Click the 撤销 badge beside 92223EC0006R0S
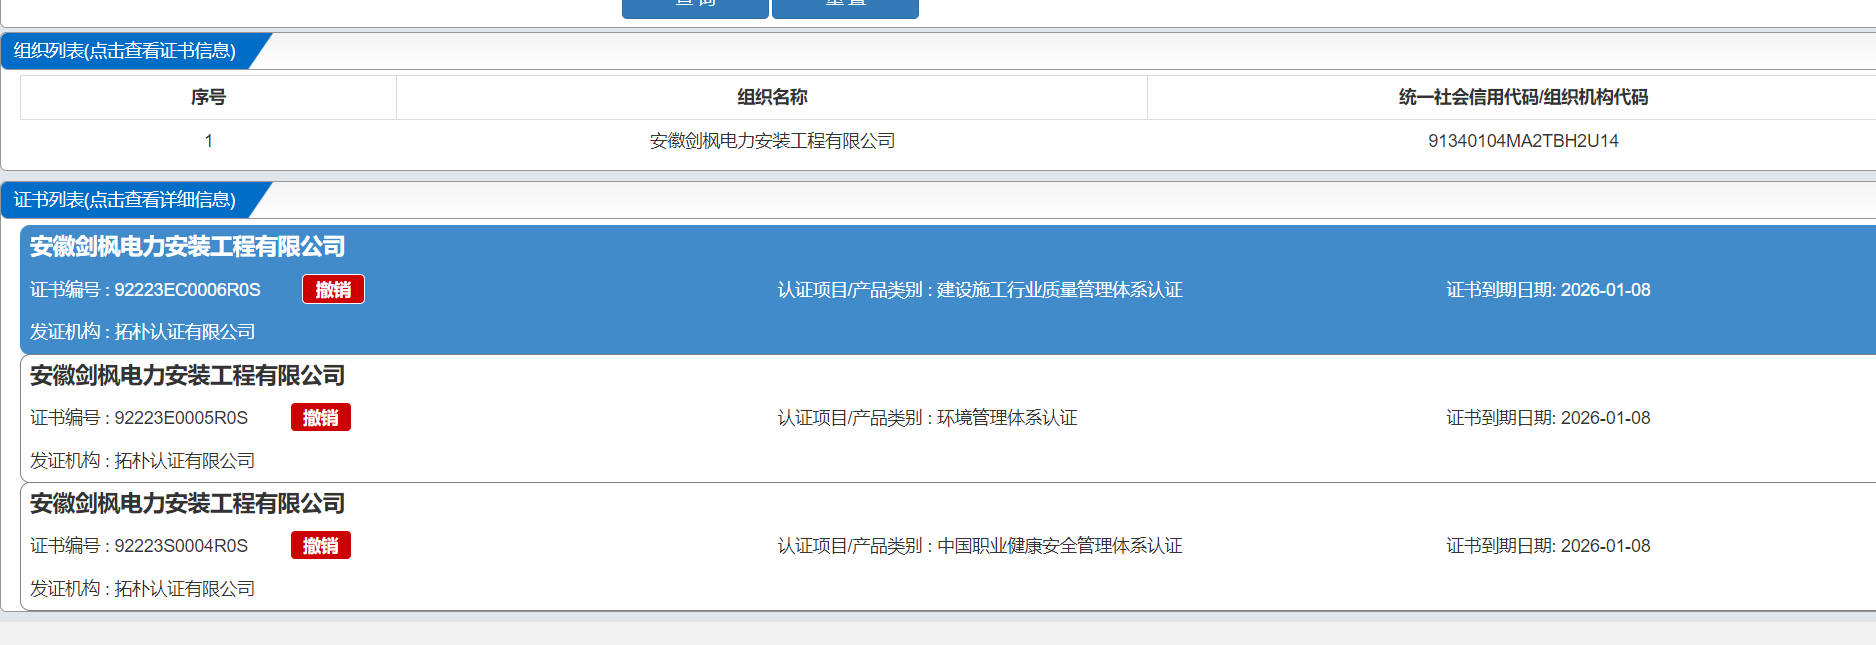Screen dimensions: 1876x645 coord(334,289)
